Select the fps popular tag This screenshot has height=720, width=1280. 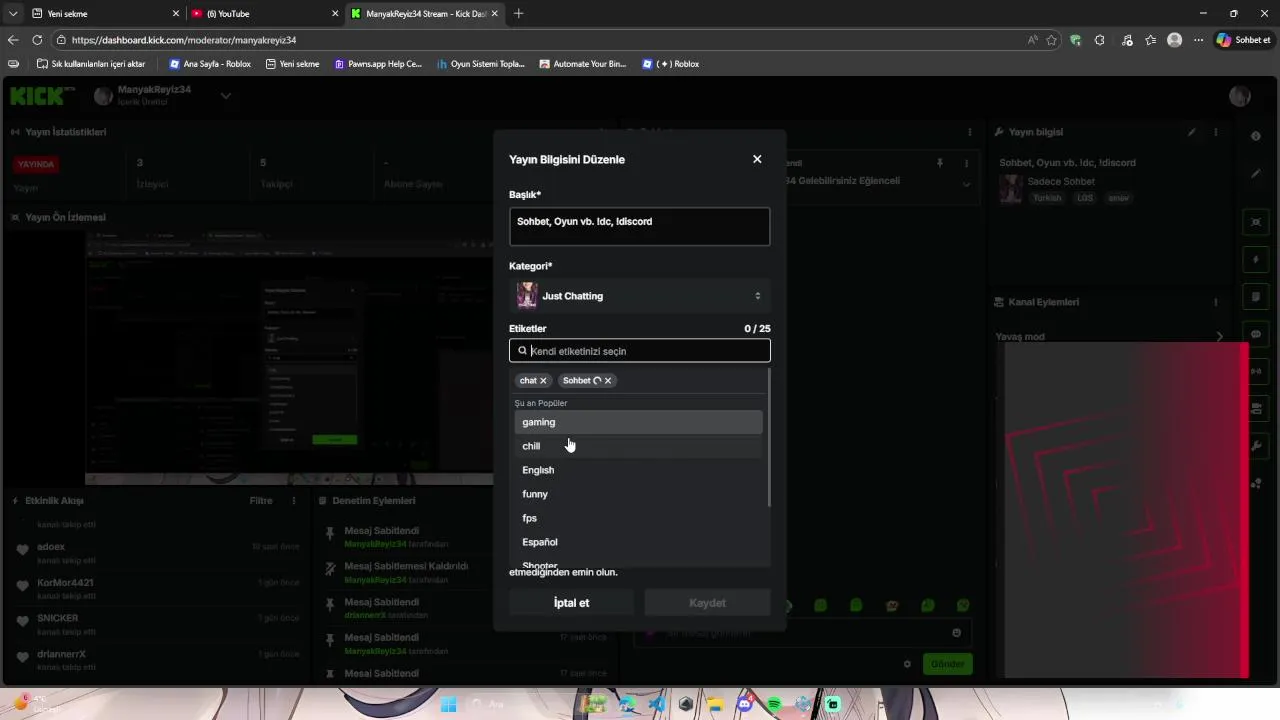coord(638,518)
